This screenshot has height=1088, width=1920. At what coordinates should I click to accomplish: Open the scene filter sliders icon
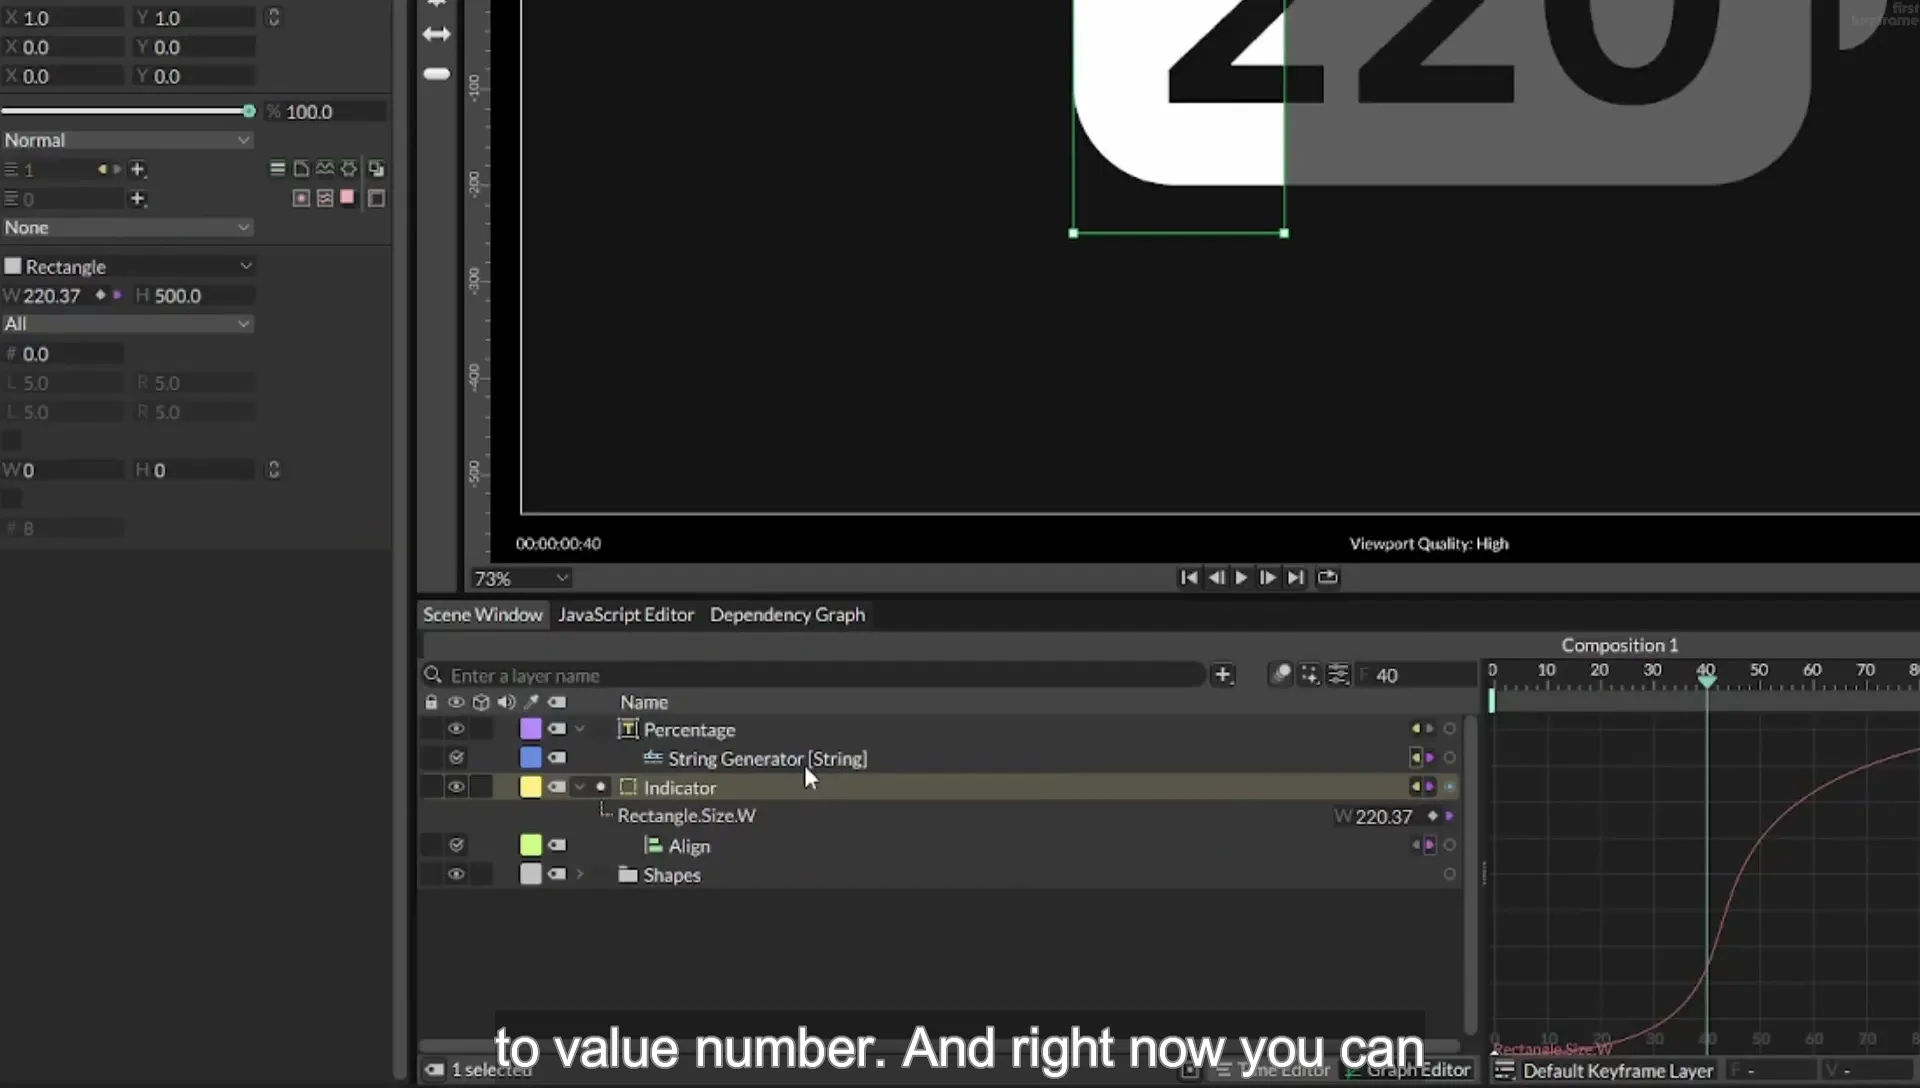(1338, 675)
